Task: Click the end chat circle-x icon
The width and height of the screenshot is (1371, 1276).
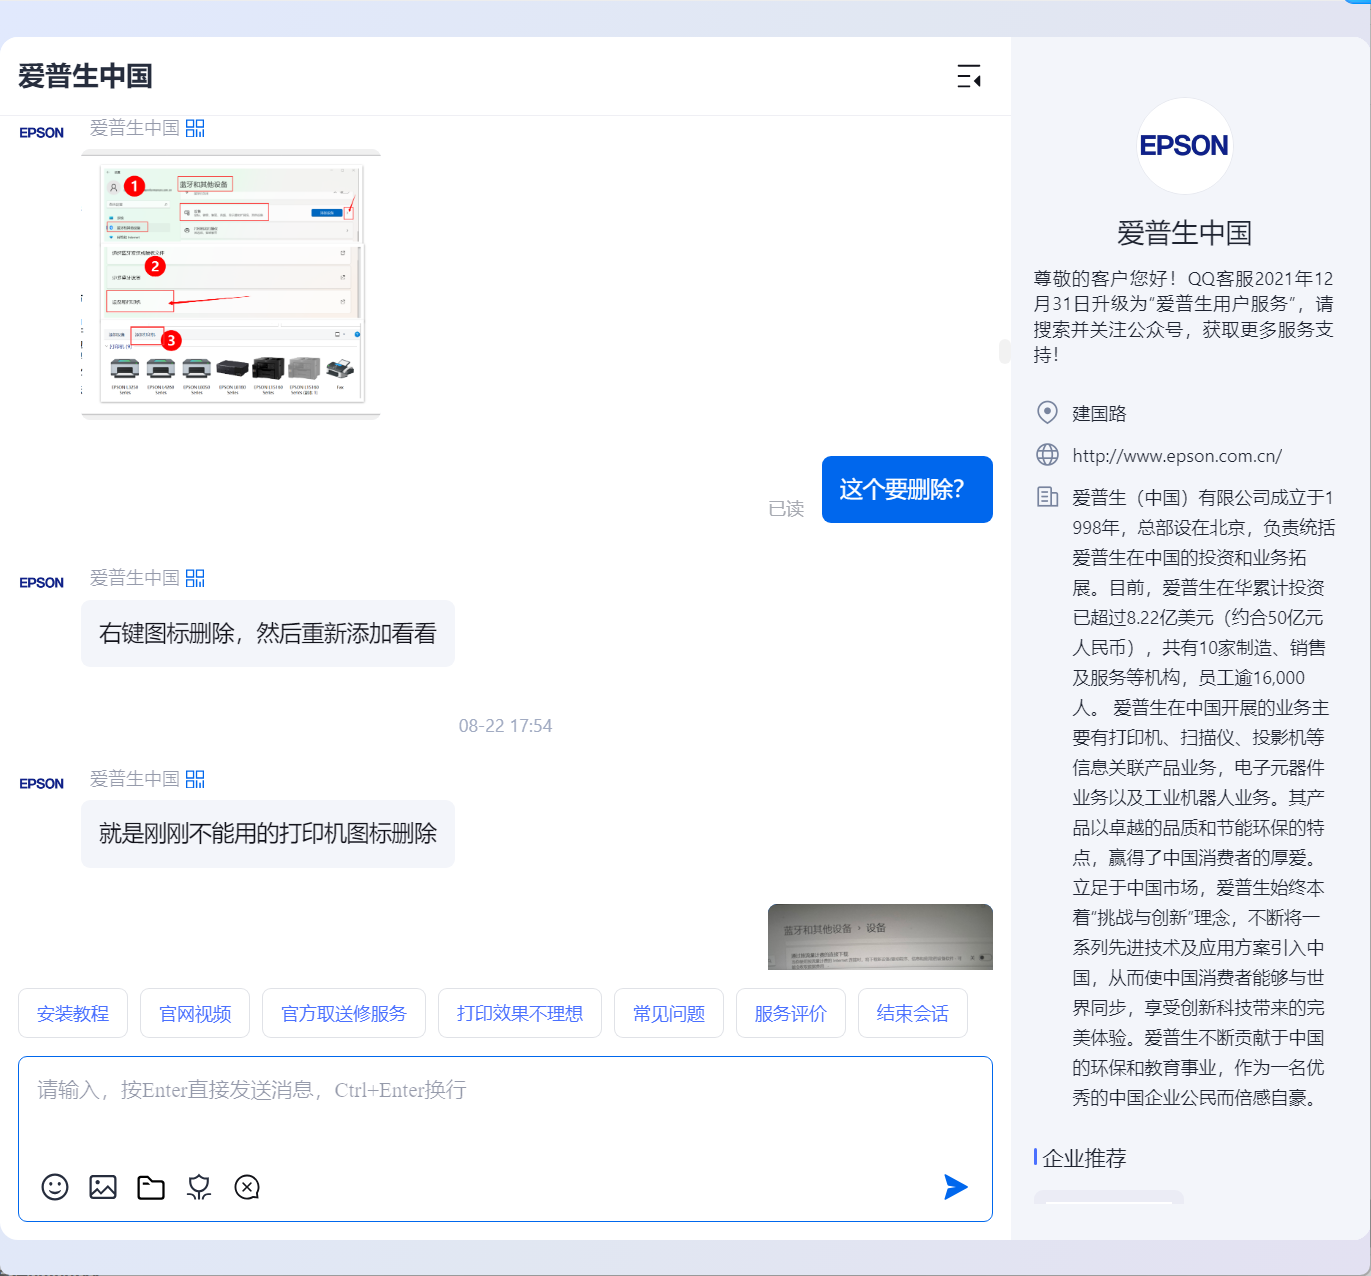Action: click(247, 1187)
